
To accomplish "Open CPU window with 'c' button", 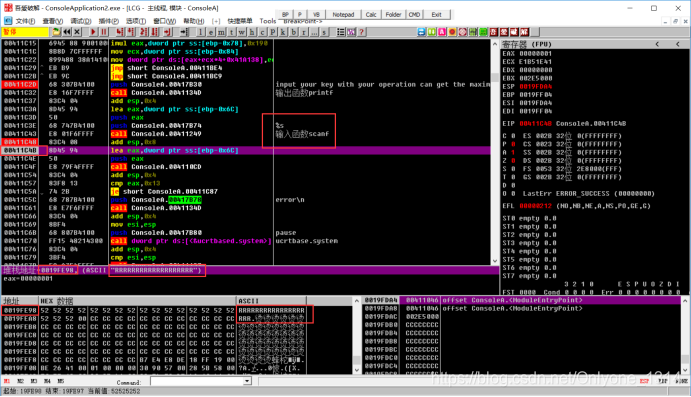I will [x=263, y=32].
